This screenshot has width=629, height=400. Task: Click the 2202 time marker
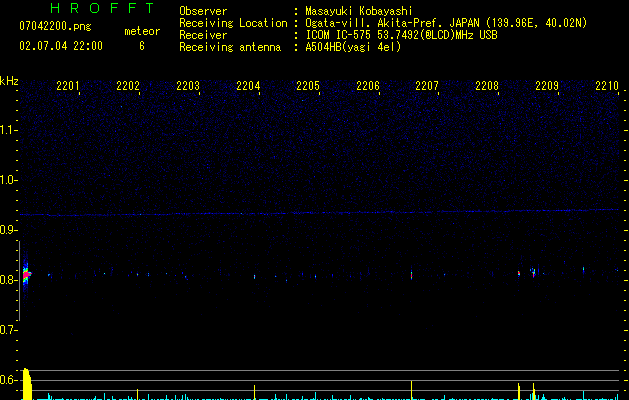pos(128,86)
